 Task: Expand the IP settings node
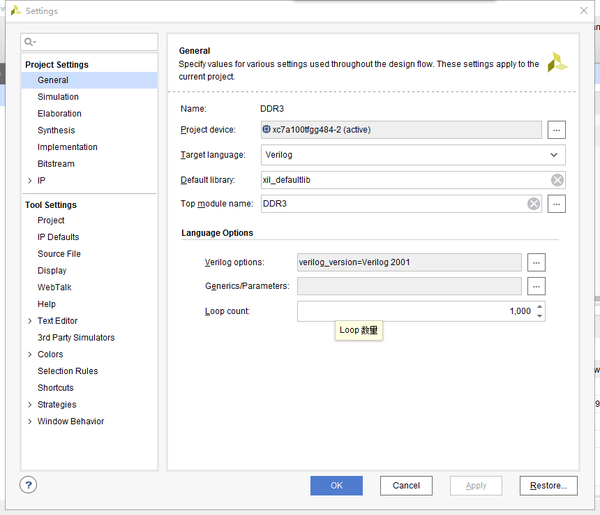coord(30,181)
